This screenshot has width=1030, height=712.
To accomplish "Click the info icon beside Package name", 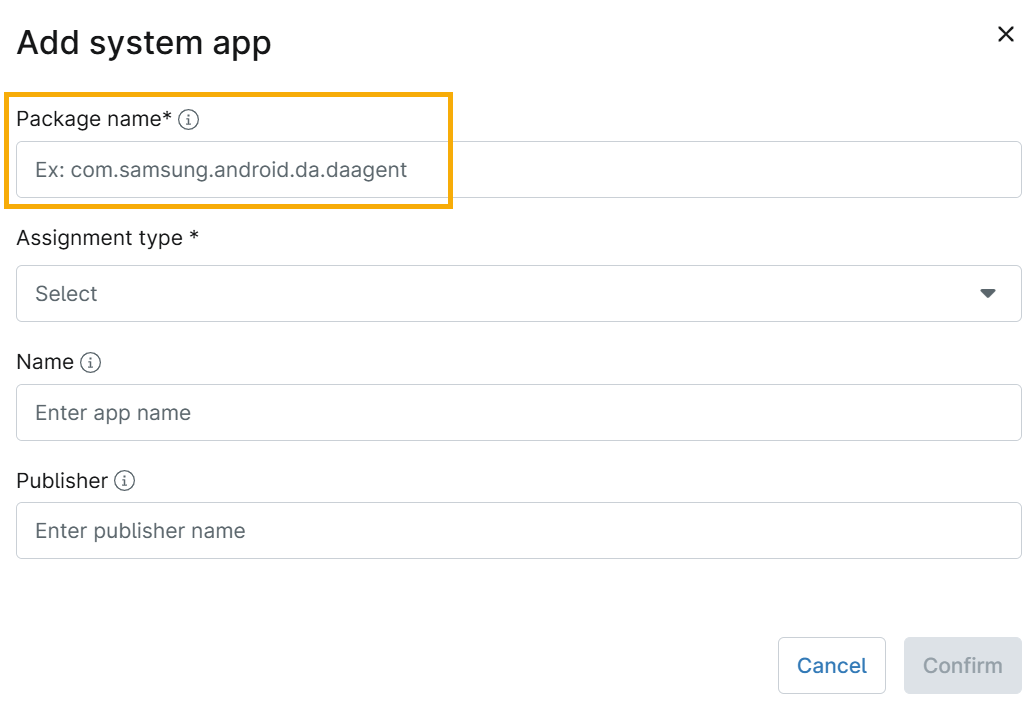I will [x=189, y=120].
